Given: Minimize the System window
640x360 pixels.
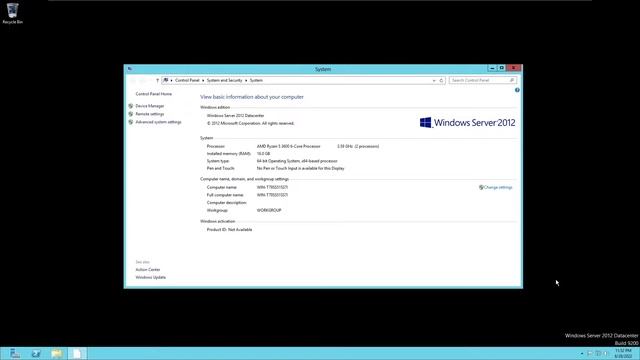Looking at the screenshot, I should pyautogui.click(x=492, y=68).
